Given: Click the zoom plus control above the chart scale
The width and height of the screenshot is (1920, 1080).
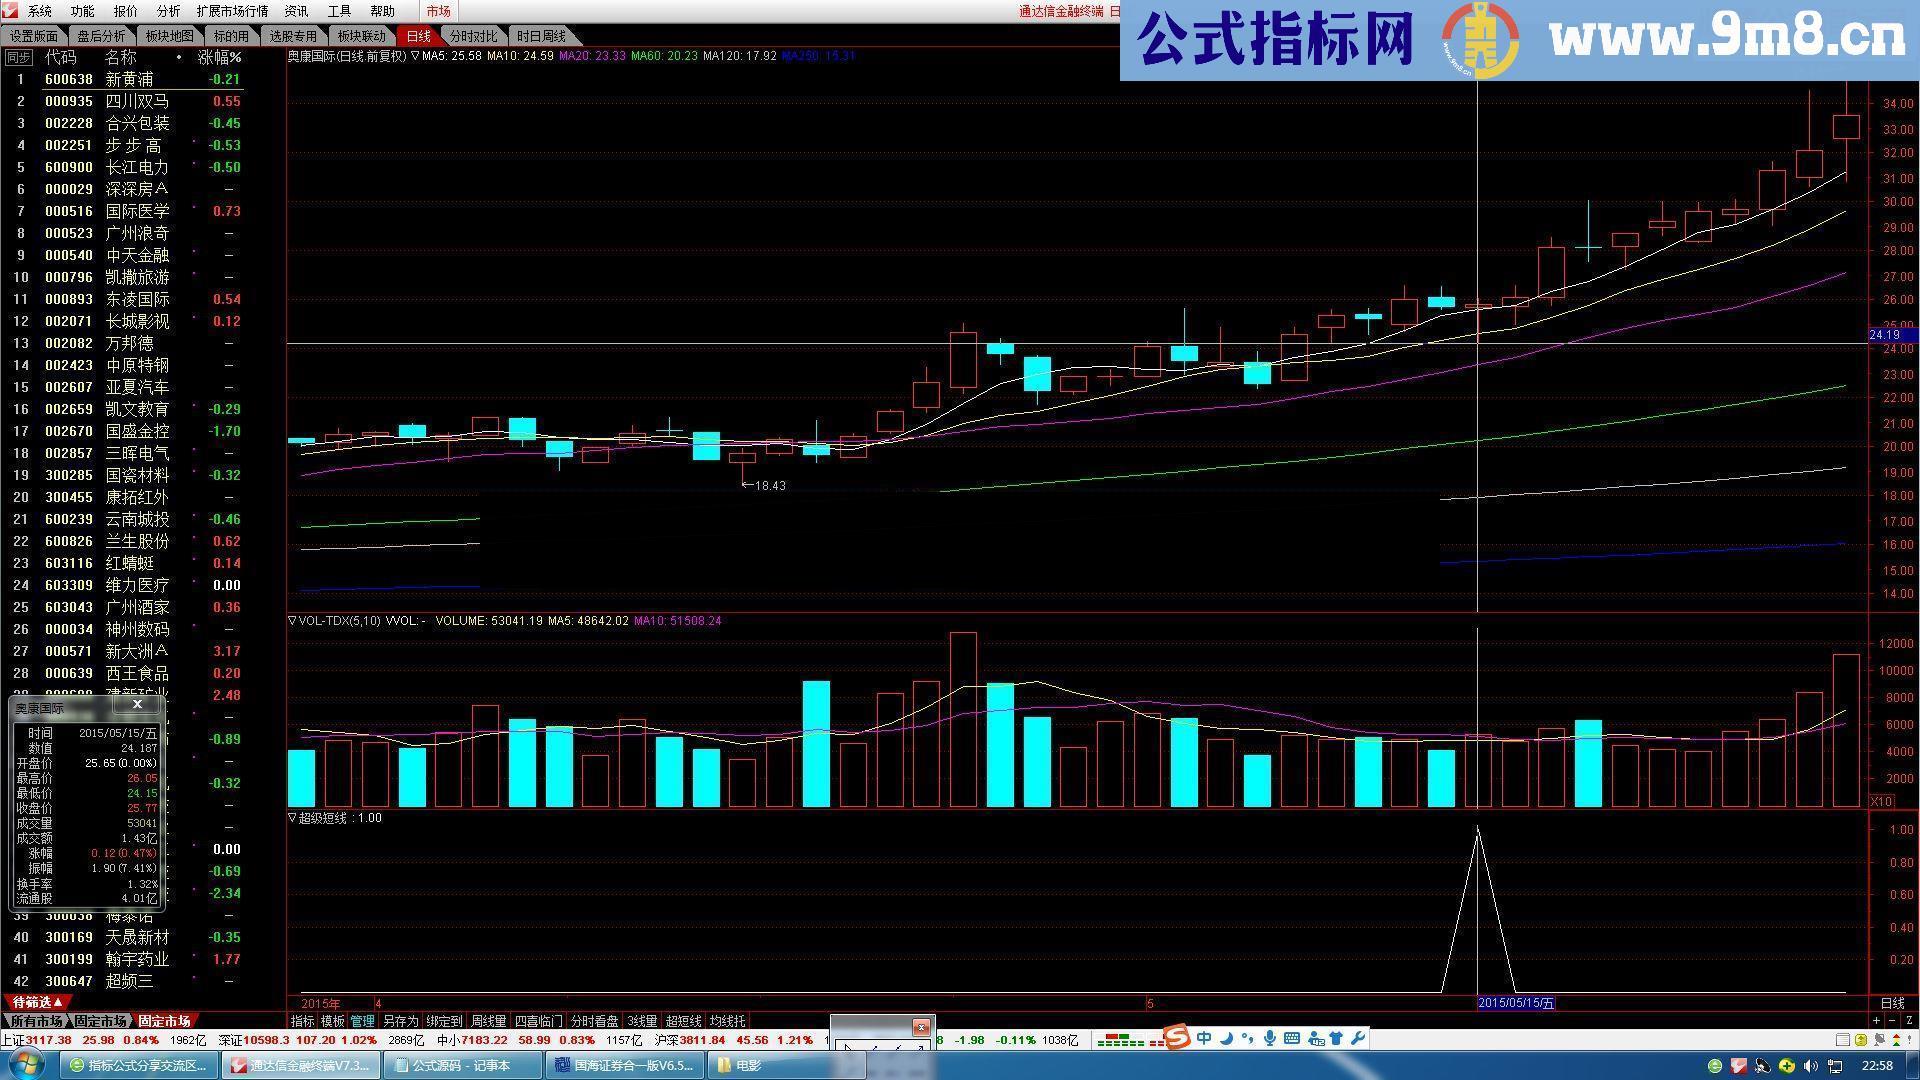Looking at the screenshot, I should [x=1876, y=1020].
